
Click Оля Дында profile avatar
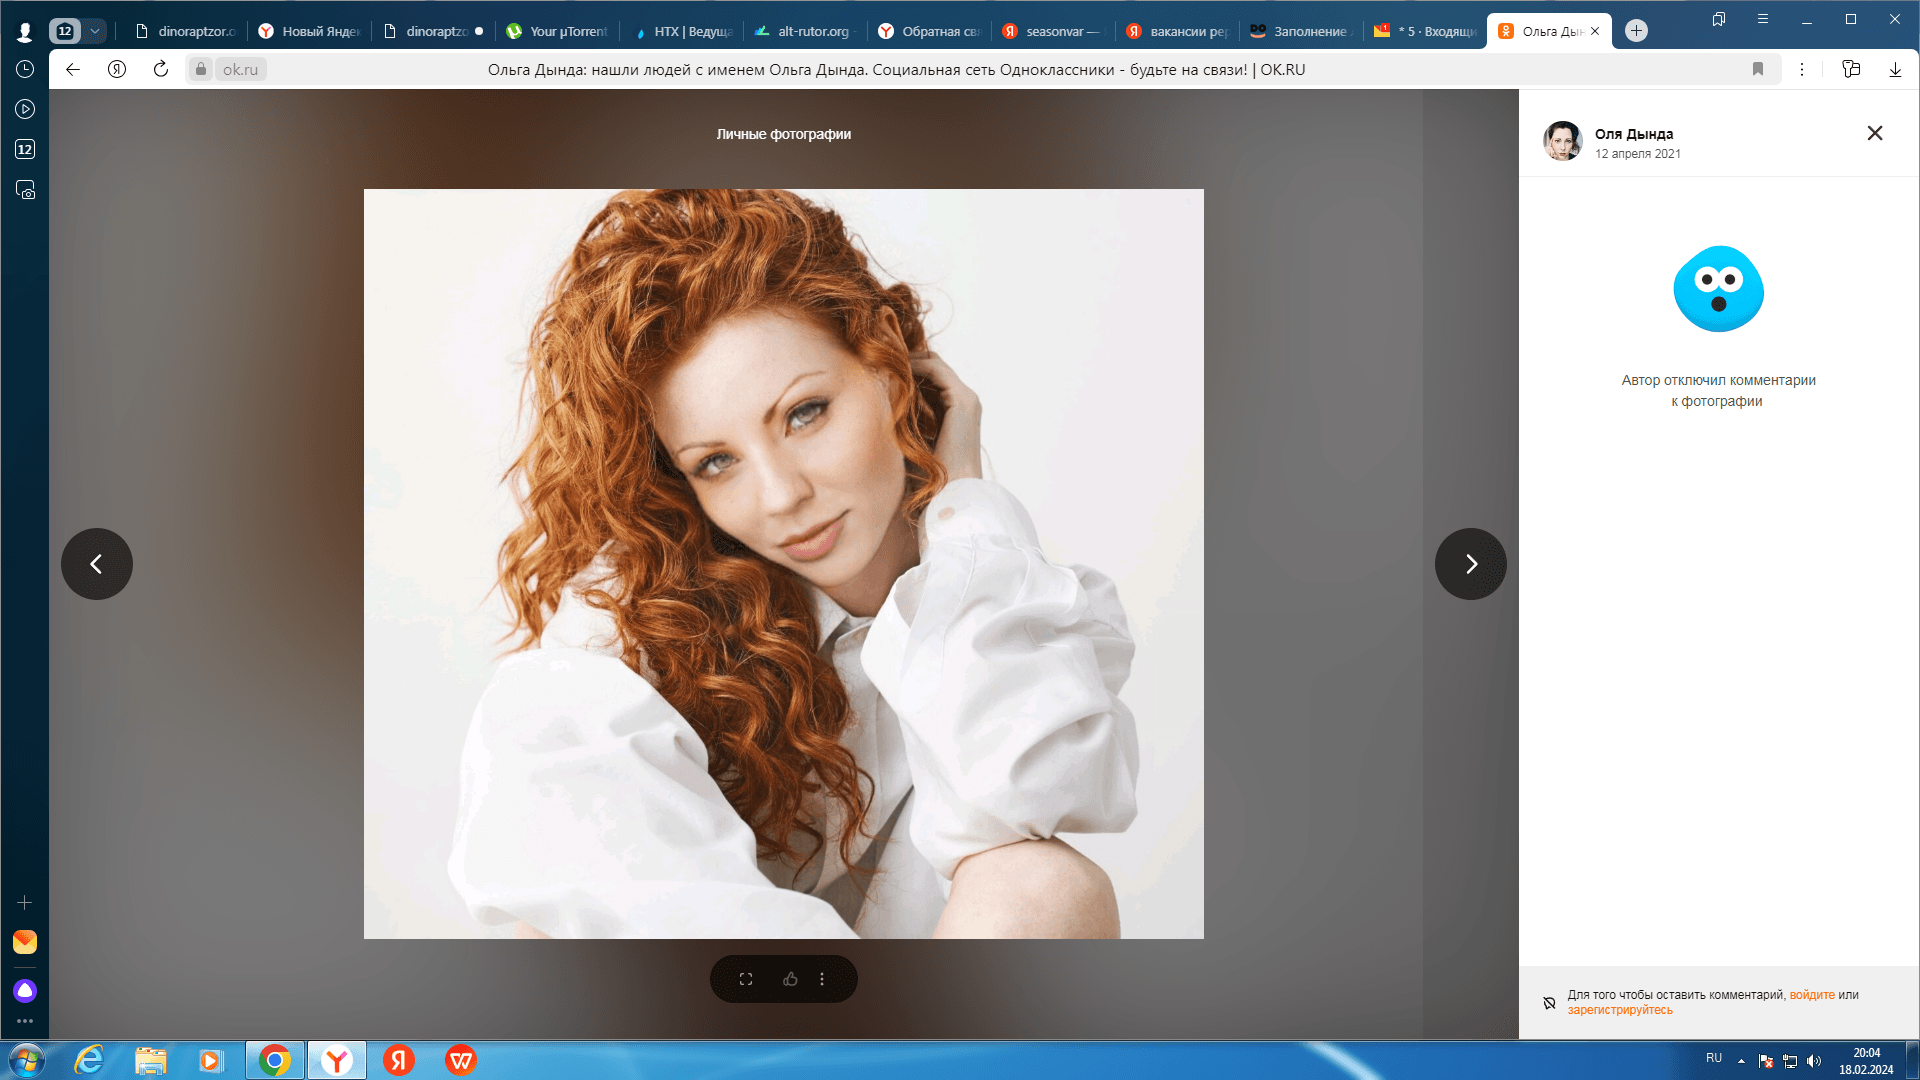(x=1562, y=141)
